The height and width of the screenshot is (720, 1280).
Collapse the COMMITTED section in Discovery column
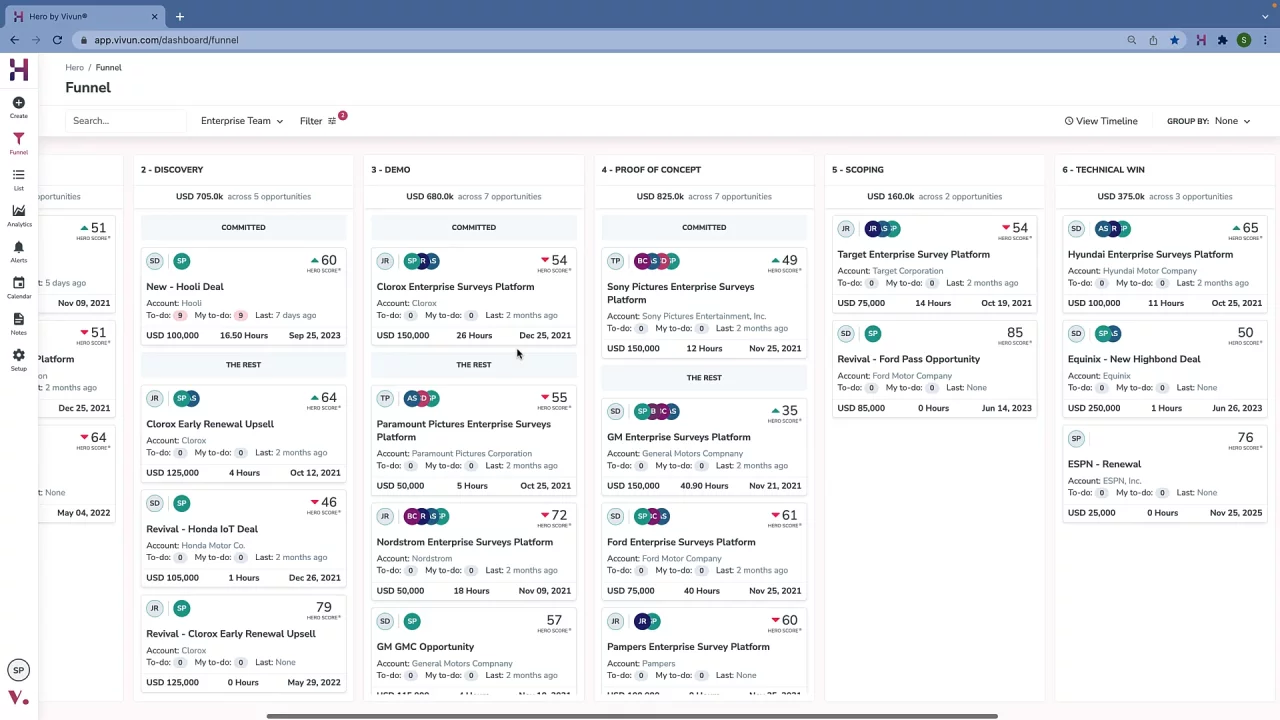[x=243, y=227]
